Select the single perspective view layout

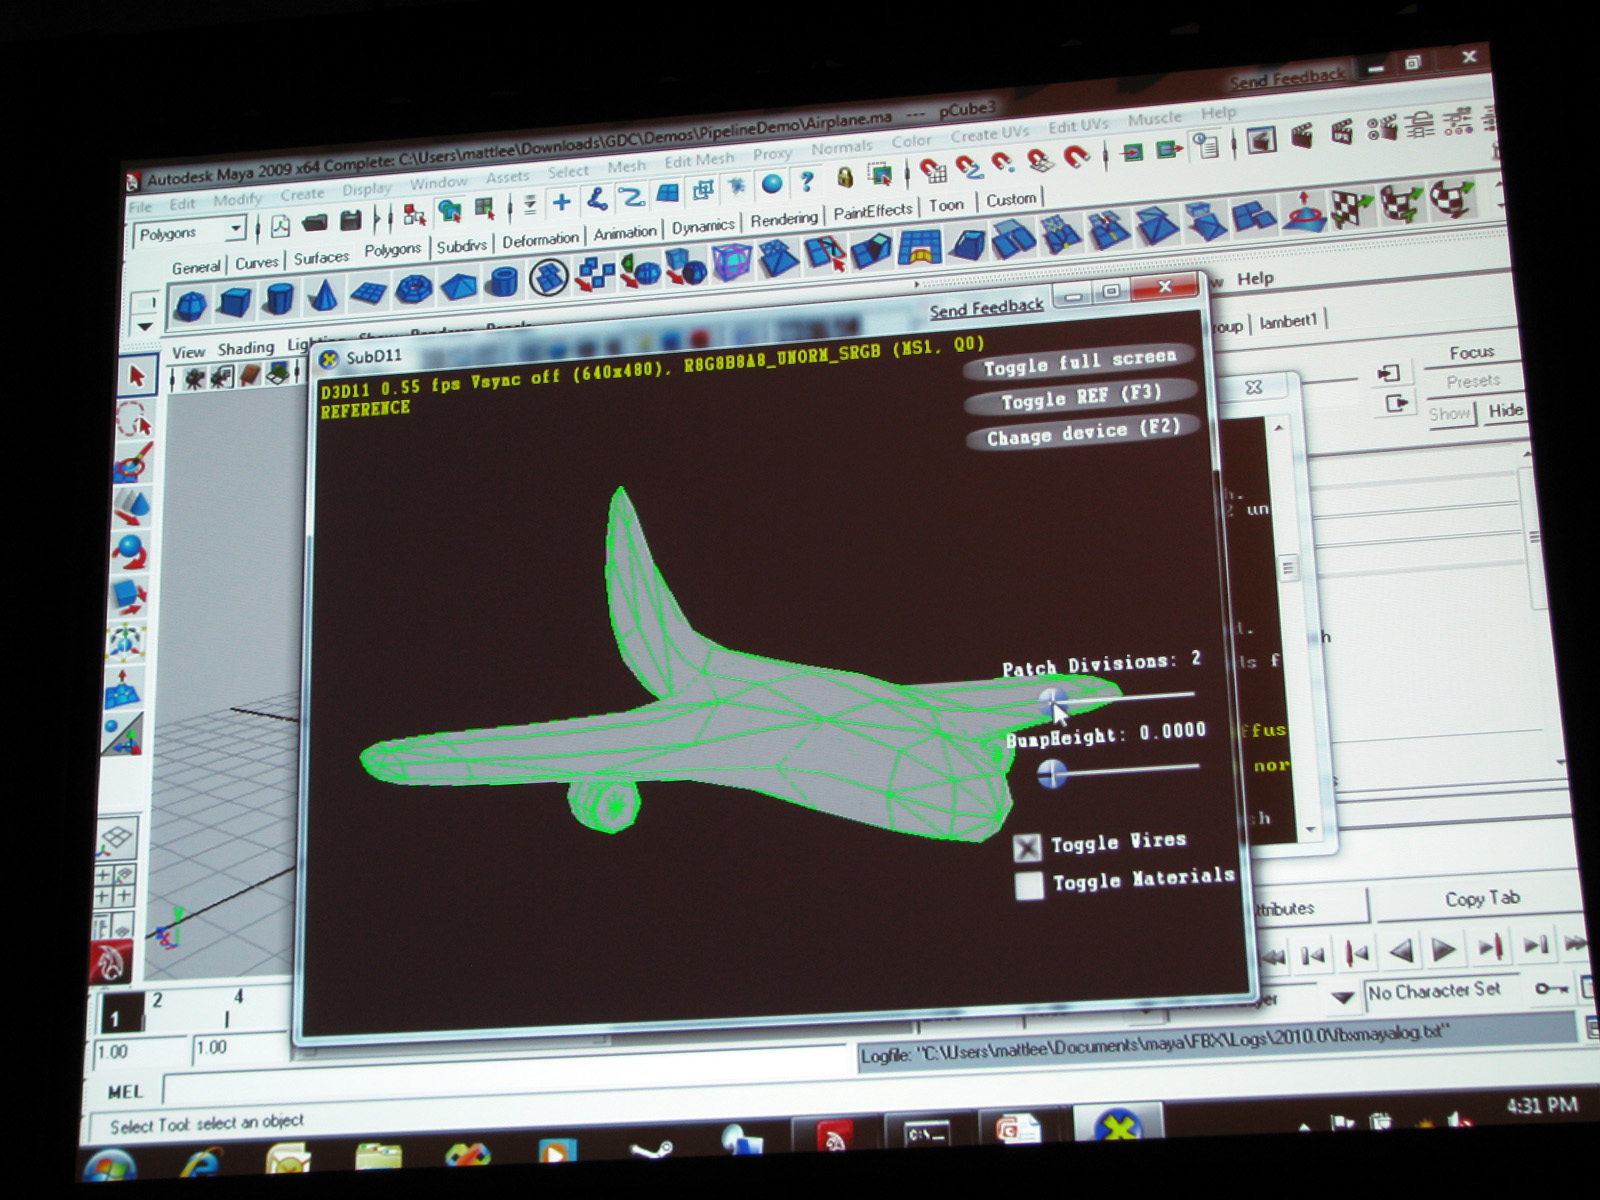click(116, 837)
